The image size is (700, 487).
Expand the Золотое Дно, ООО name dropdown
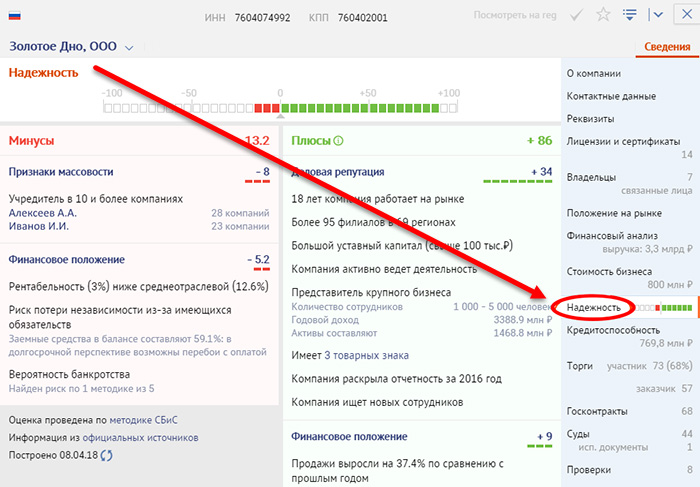coord(129,48)
